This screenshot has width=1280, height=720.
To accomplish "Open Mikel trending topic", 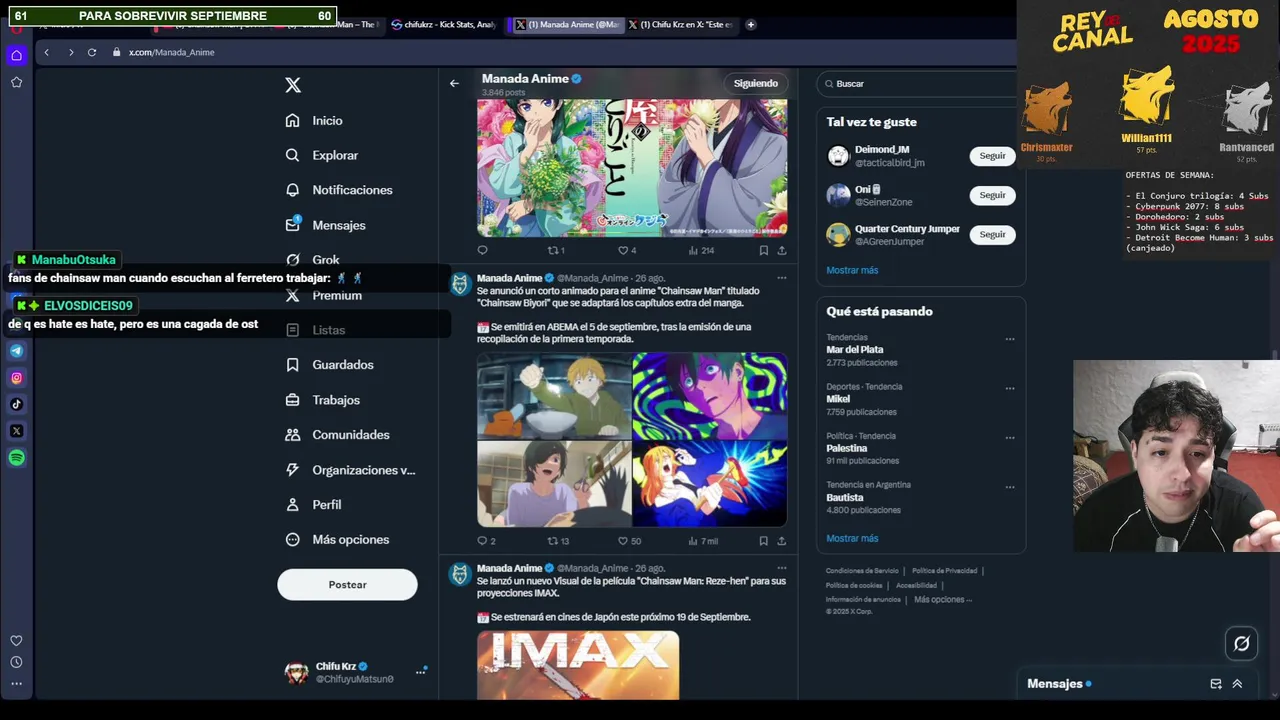I will (838, 399).
